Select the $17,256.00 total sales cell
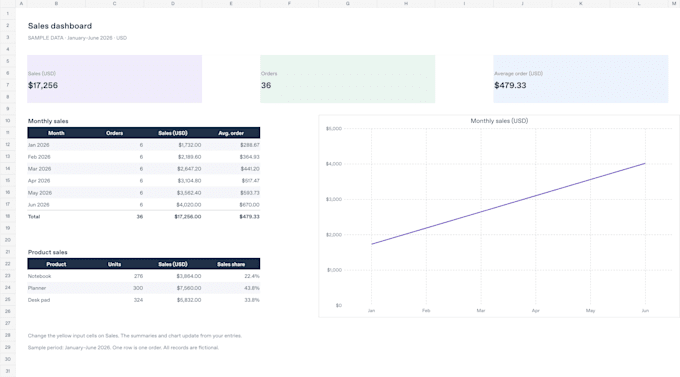 coord(173,216)
